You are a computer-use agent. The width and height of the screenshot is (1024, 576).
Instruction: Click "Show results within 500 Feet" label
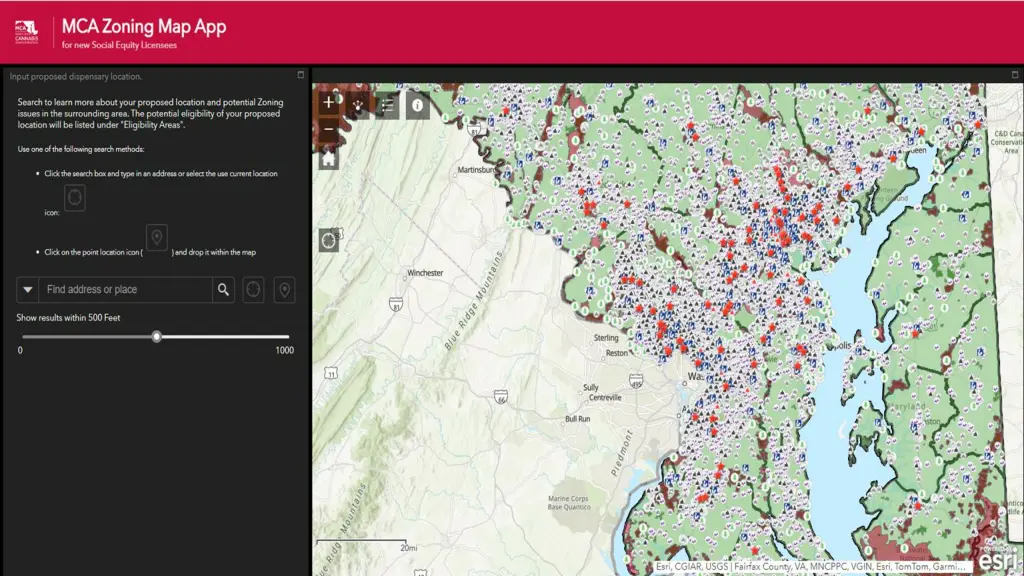pyautogui.click(x=69, y=317)
